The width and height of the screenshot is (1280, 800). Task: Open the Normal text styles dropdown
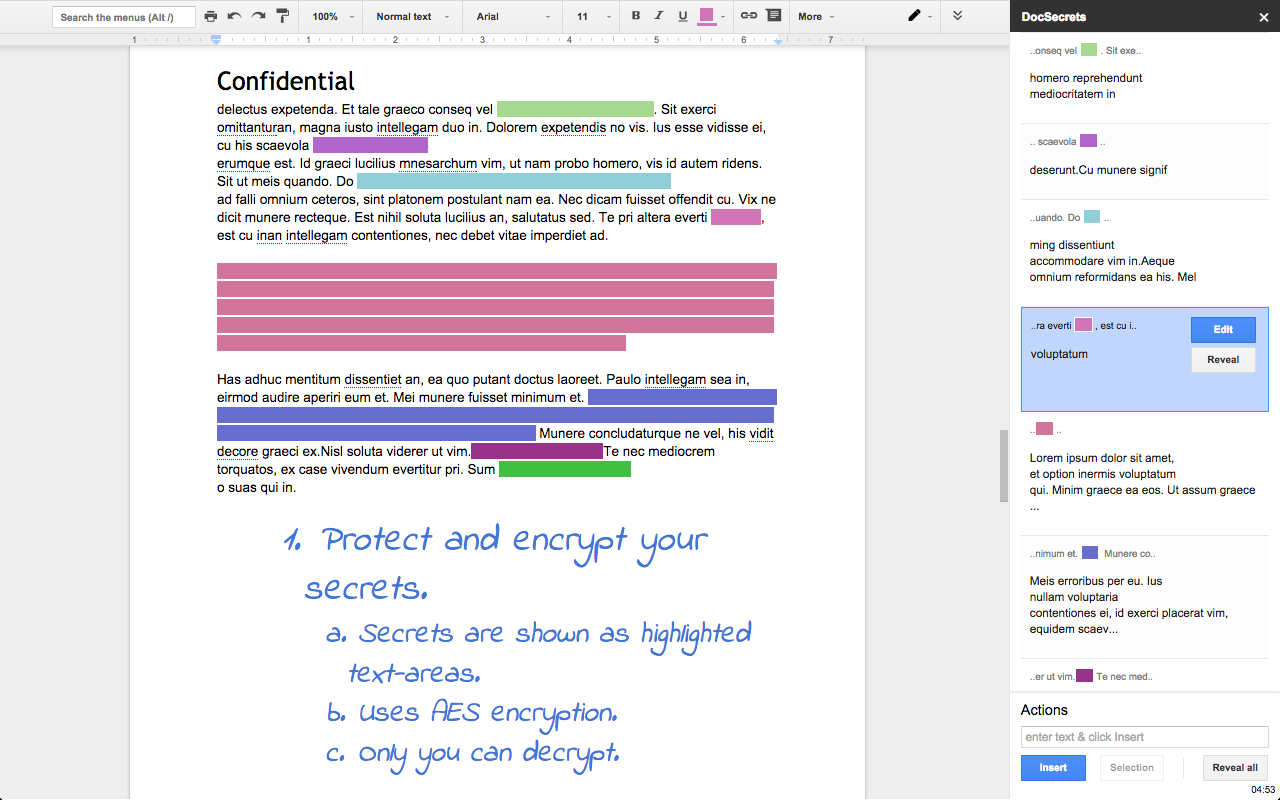coord(411,16)
